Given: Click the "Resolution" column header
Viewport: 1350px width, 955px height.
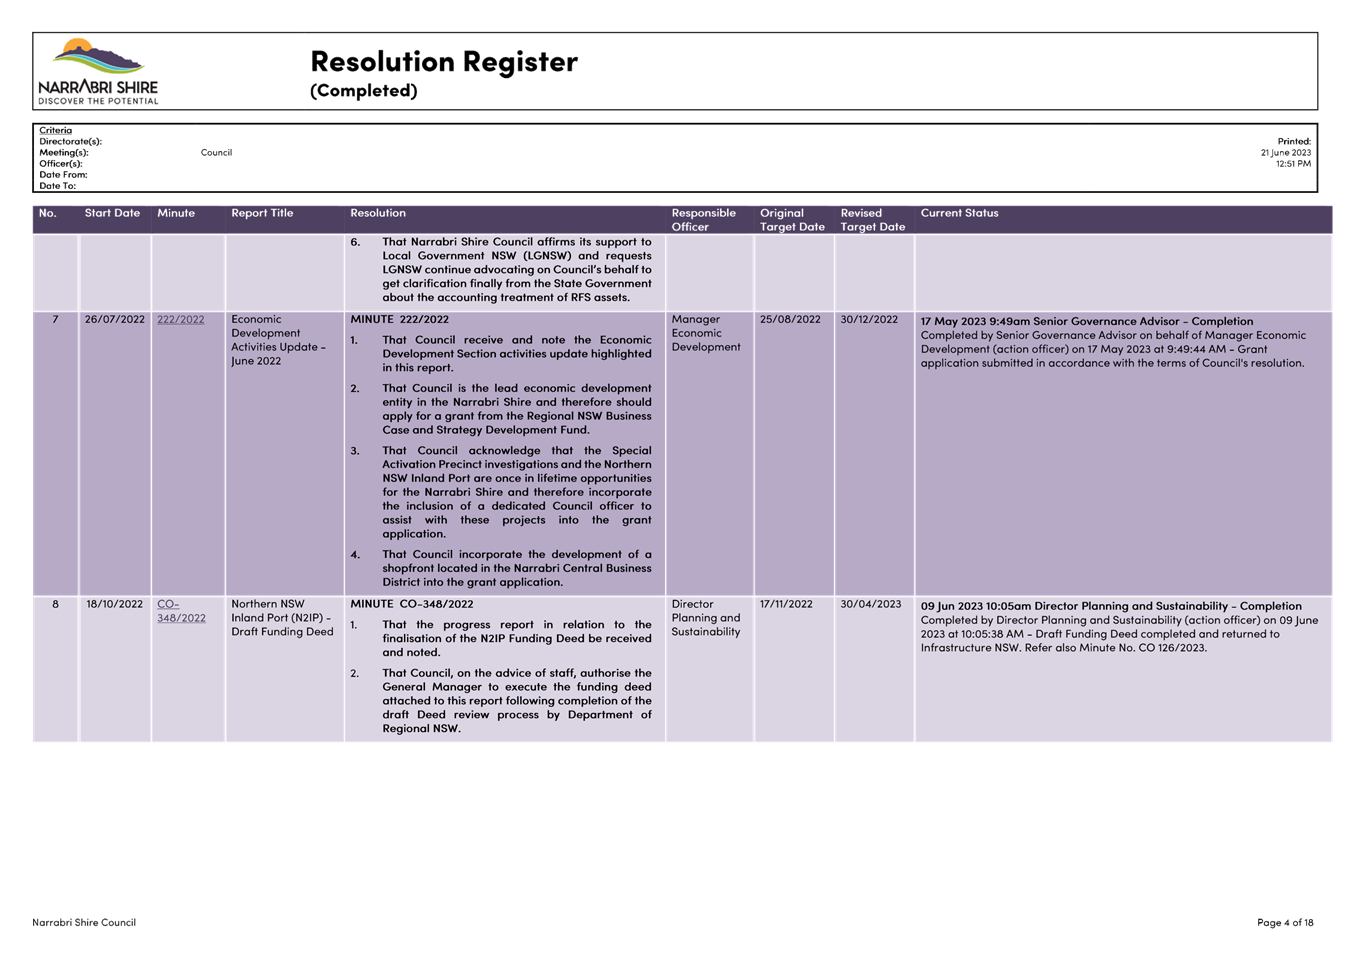Looking at the screenshot, I should (378, 213).
